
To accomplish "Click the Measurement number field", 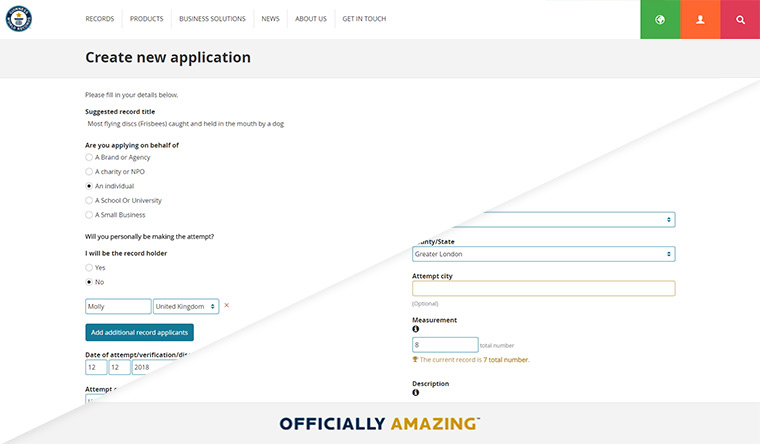I will 445,345.
